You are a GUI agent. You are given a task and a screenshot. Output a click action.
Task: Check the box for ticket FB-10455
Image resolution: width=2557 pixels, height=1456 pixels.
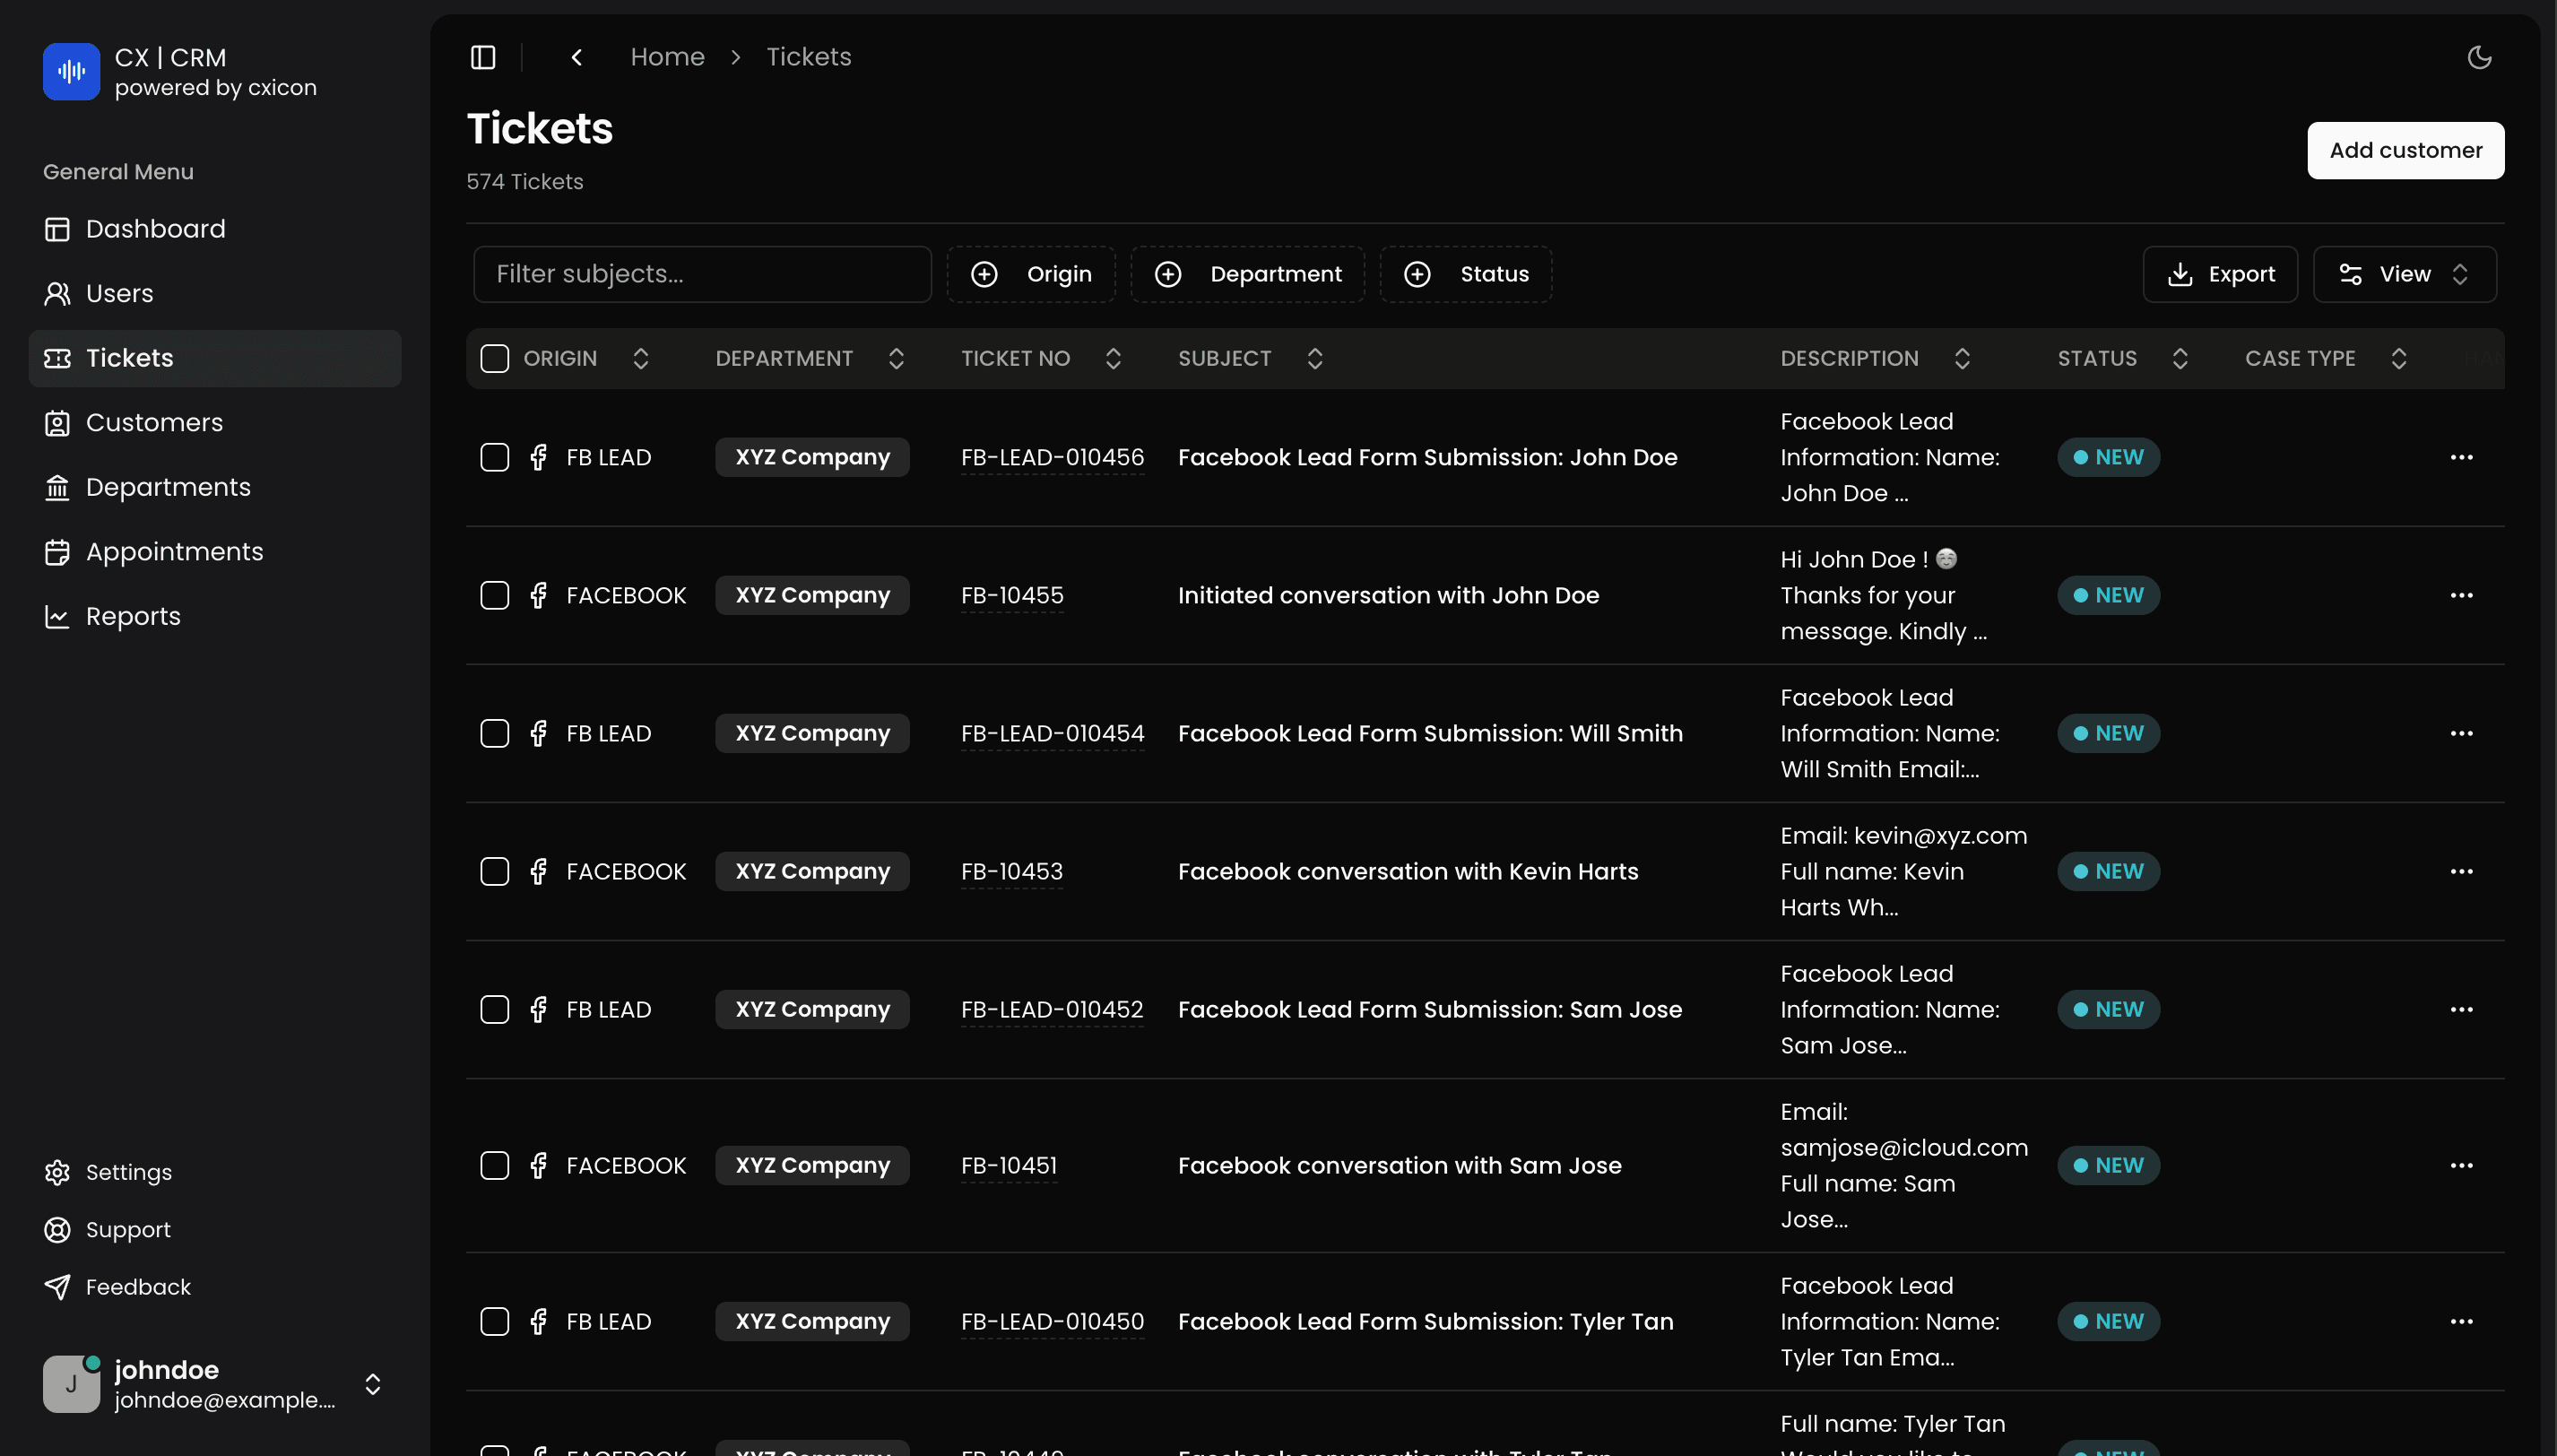pyautogui.click(x=494, y=595)
